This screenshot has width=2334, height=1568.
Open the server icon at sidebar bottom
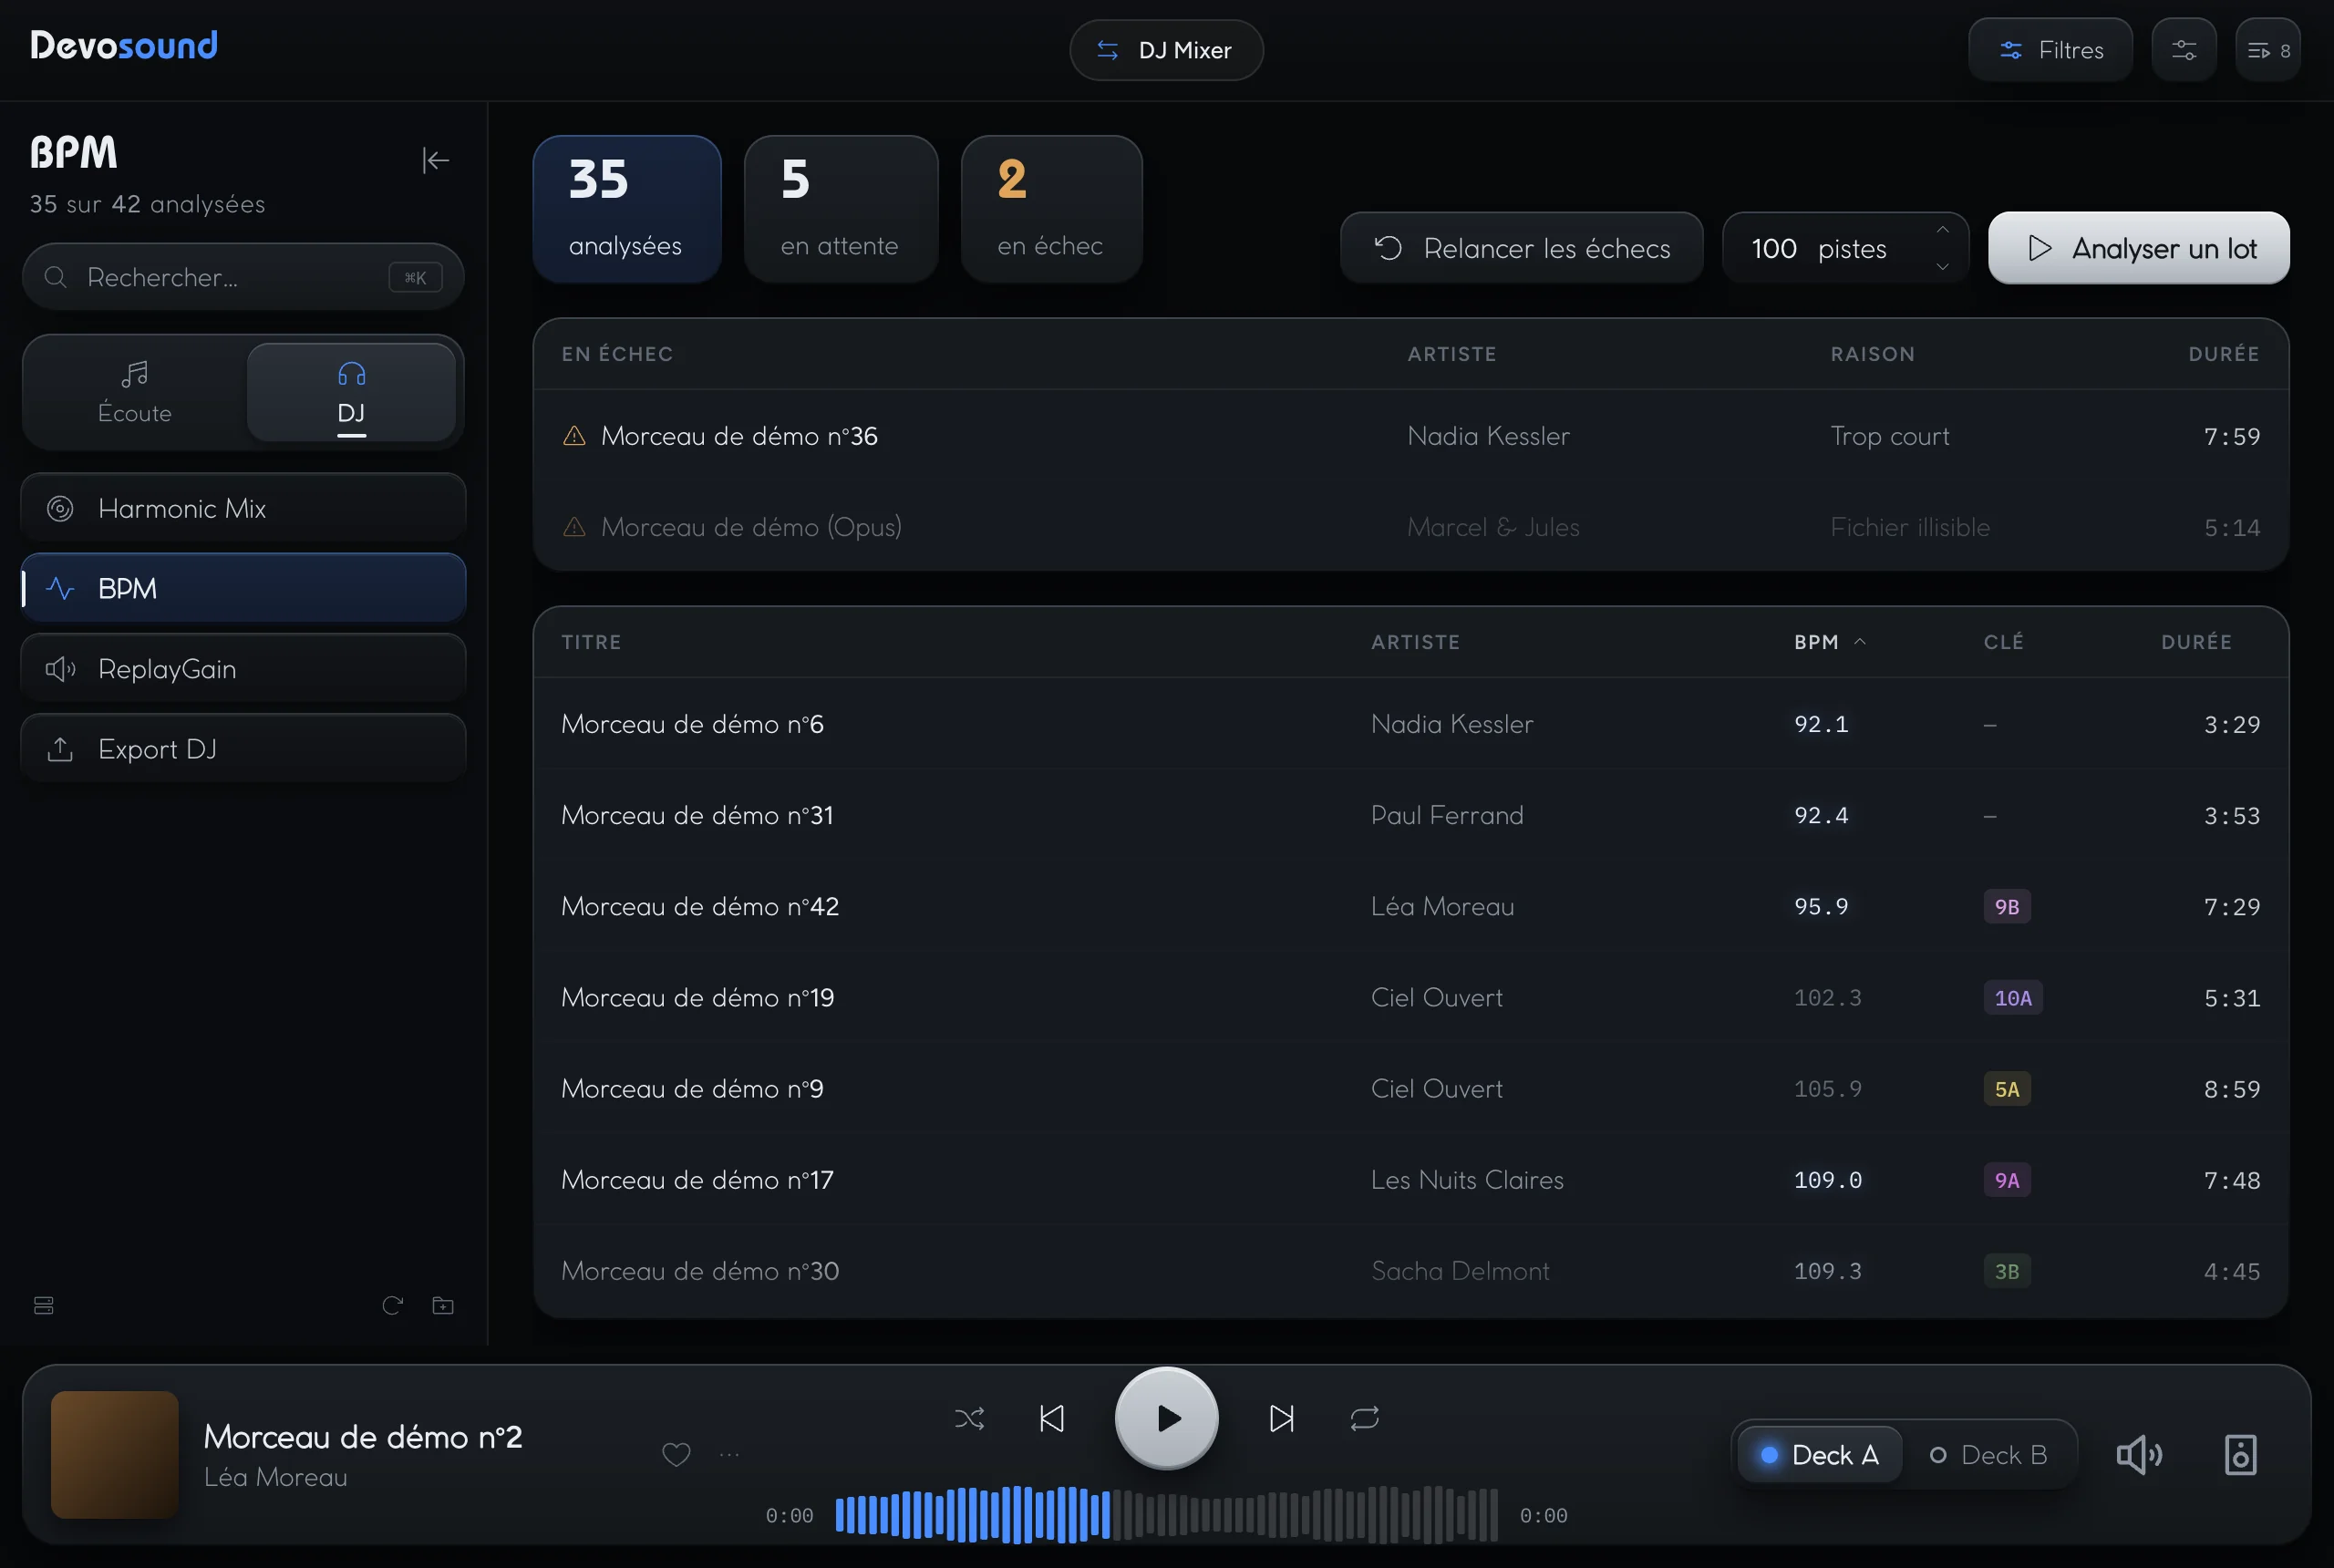point(44,1305)
